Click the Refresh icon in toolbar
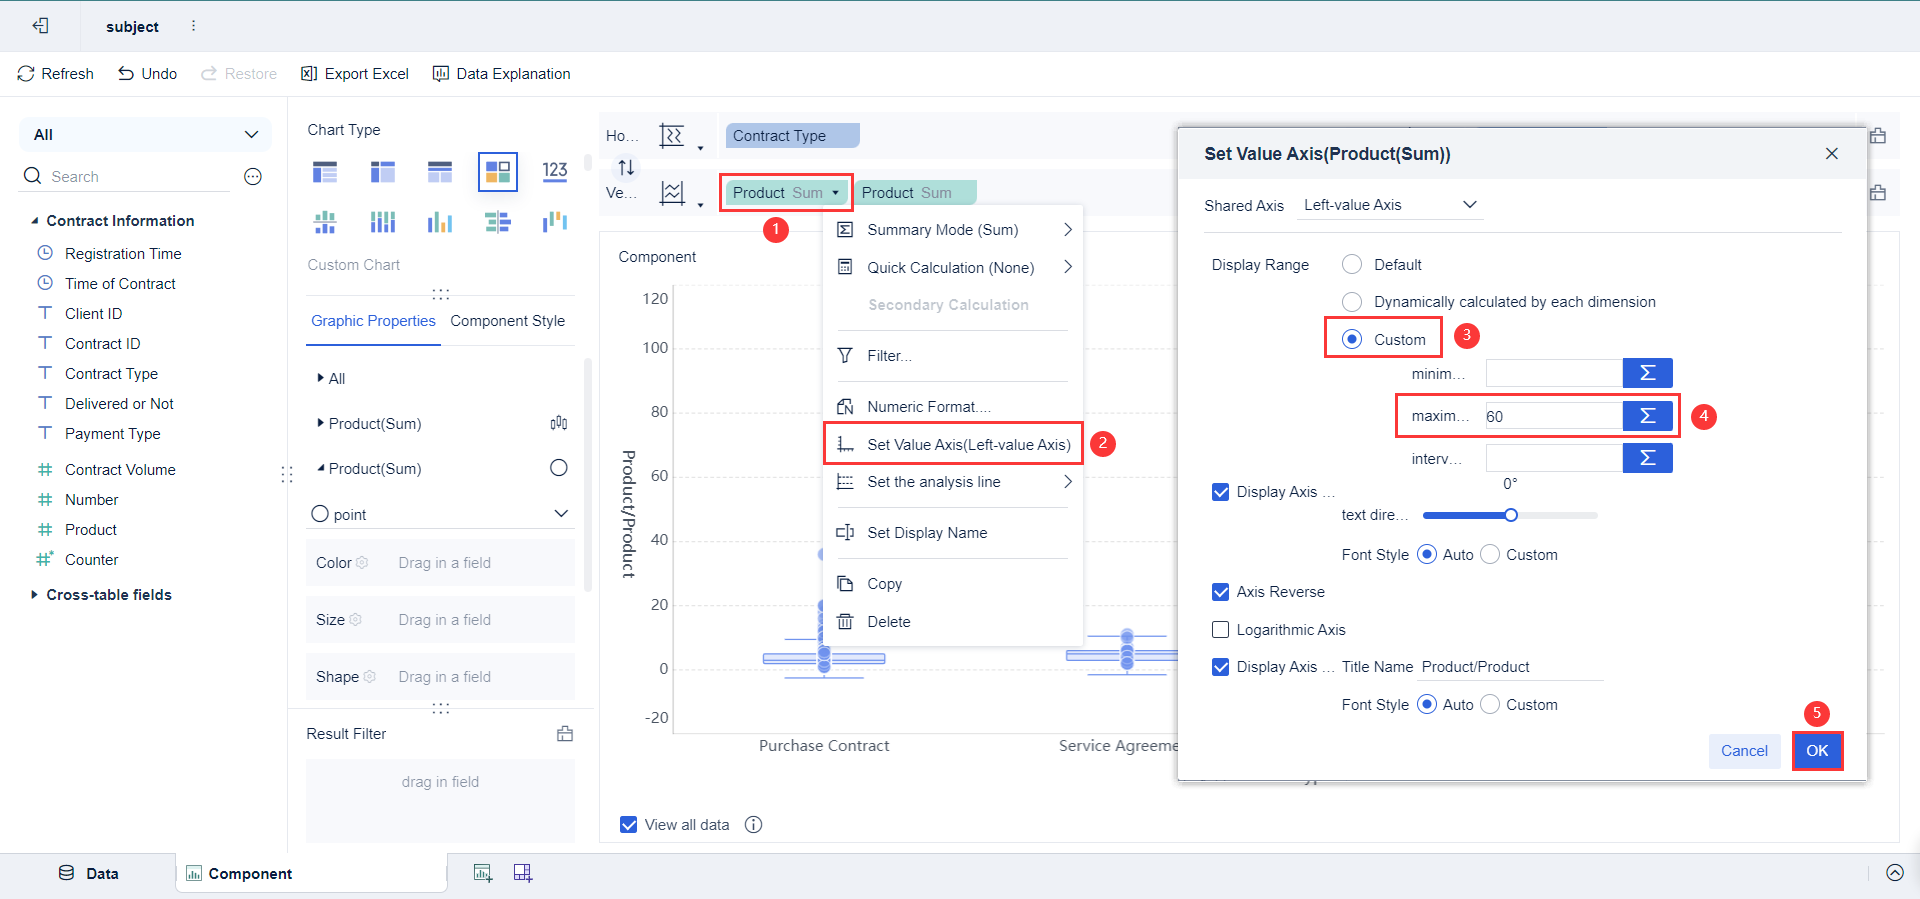Image resolution: width=1920 pixels, height=899 pixels. pyautogui.click(x=26, y=74)
